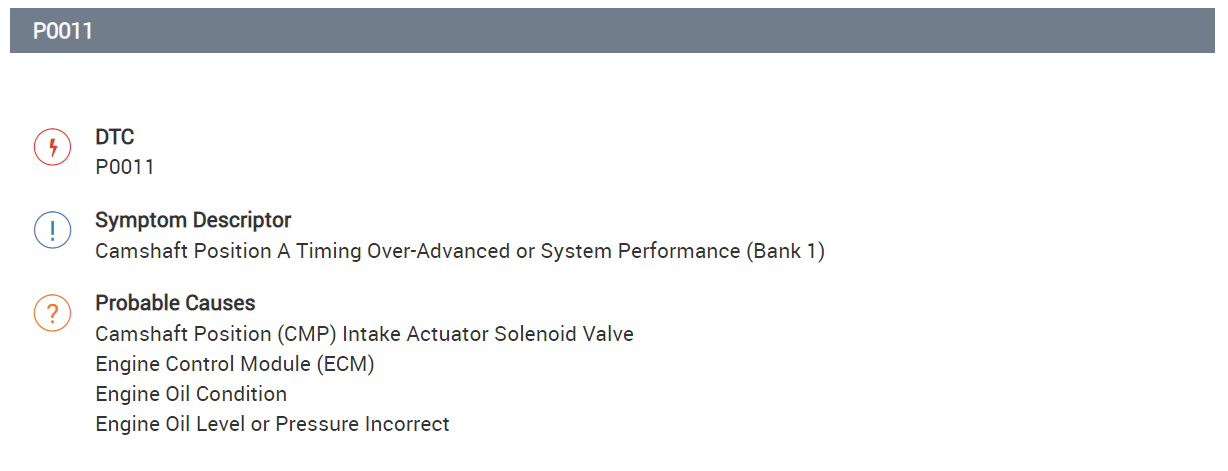Screen dimensions: 1228x471
Task: Click the "(Bank 1)" text in the symptom
Action: [785, 251]
